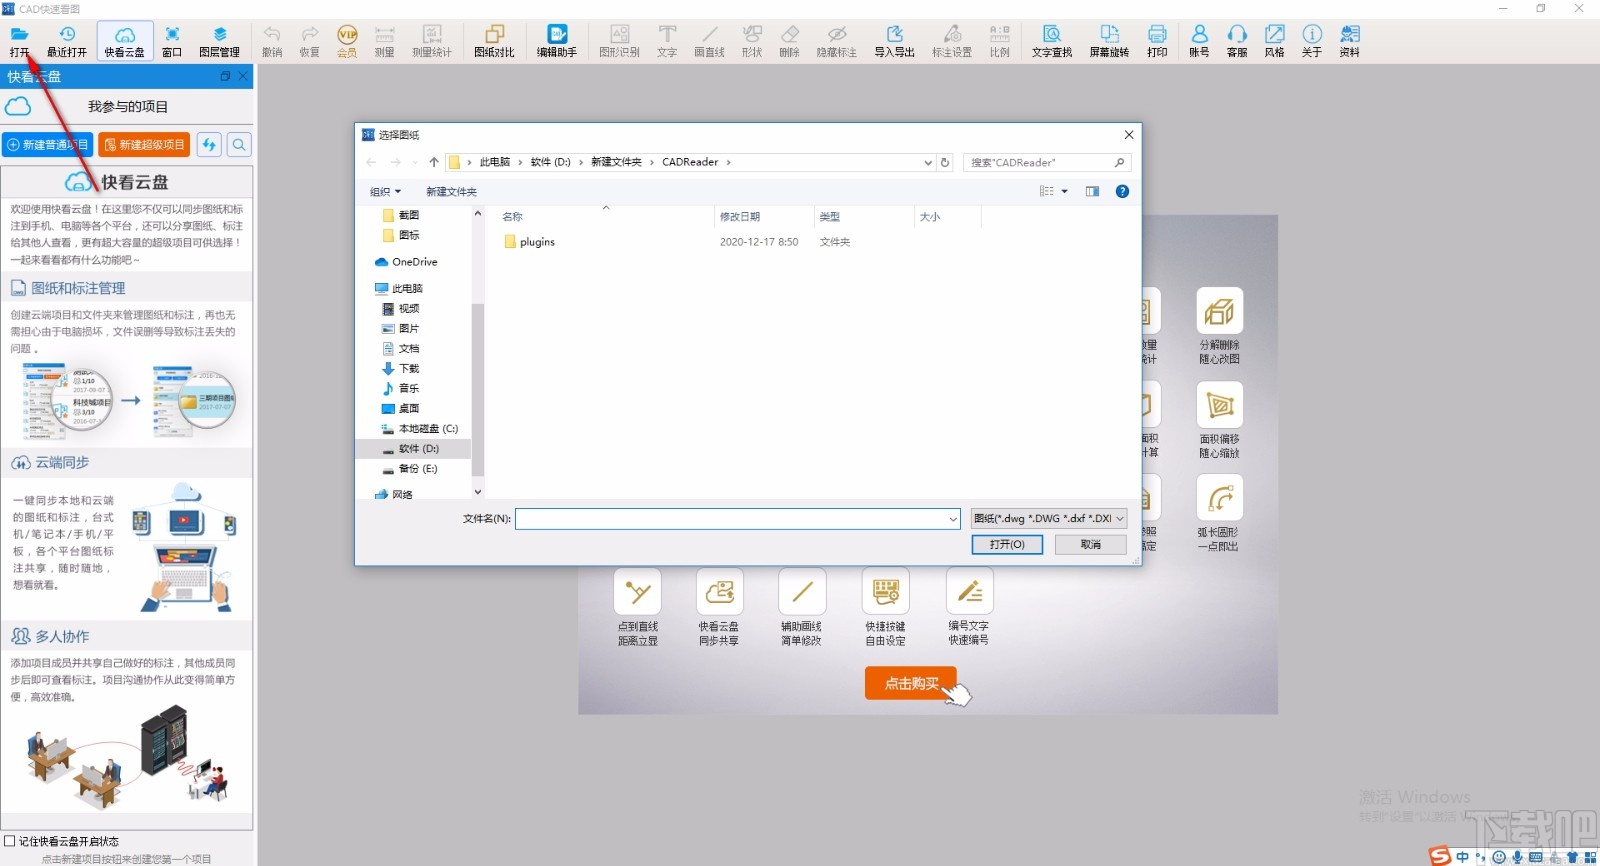The height and width of the screenshot is (866, 1600).
Task: Click 新建普通项目 button
Action: point(47,145)
